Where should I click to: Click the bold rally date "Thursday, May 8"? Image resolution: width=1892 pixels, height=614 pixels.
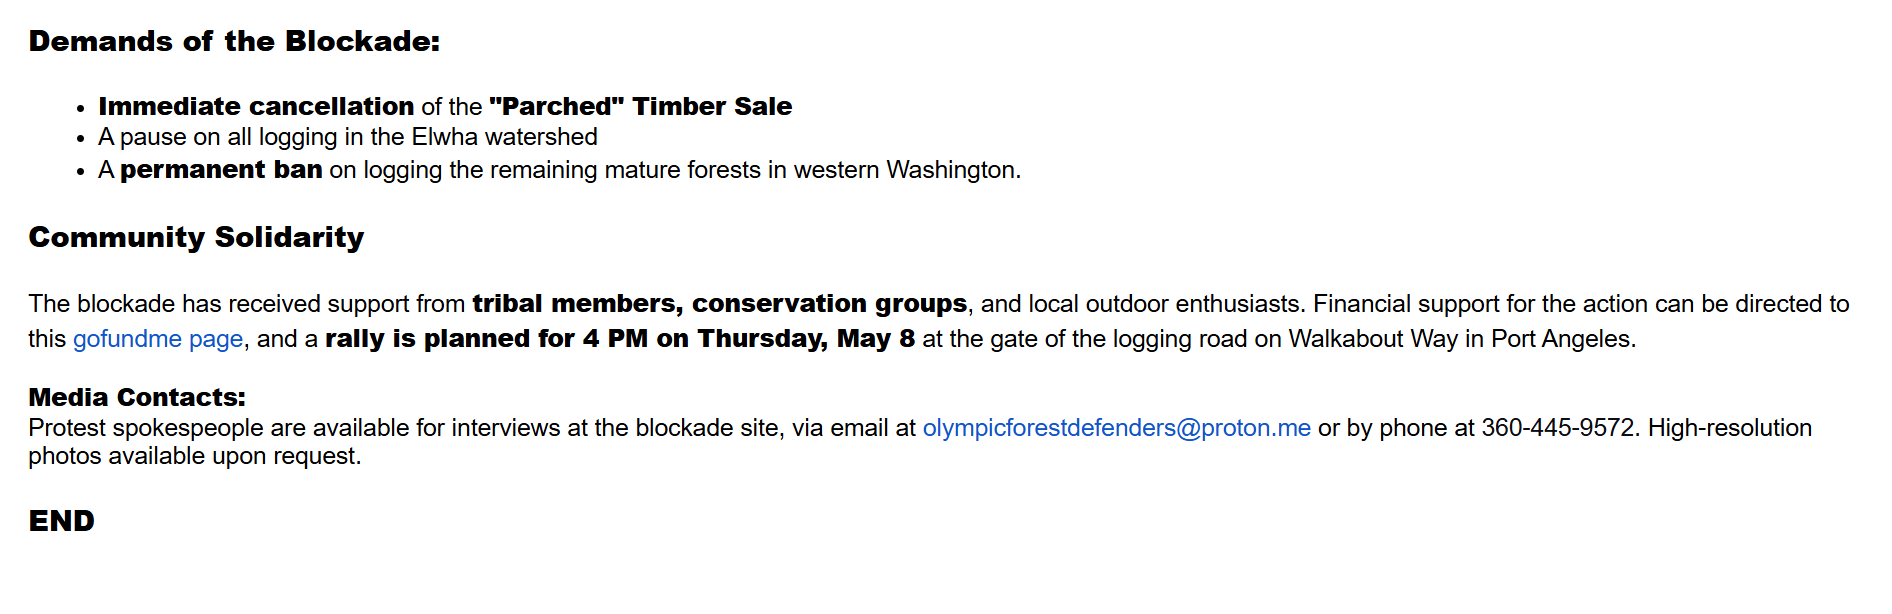point(806,339)
